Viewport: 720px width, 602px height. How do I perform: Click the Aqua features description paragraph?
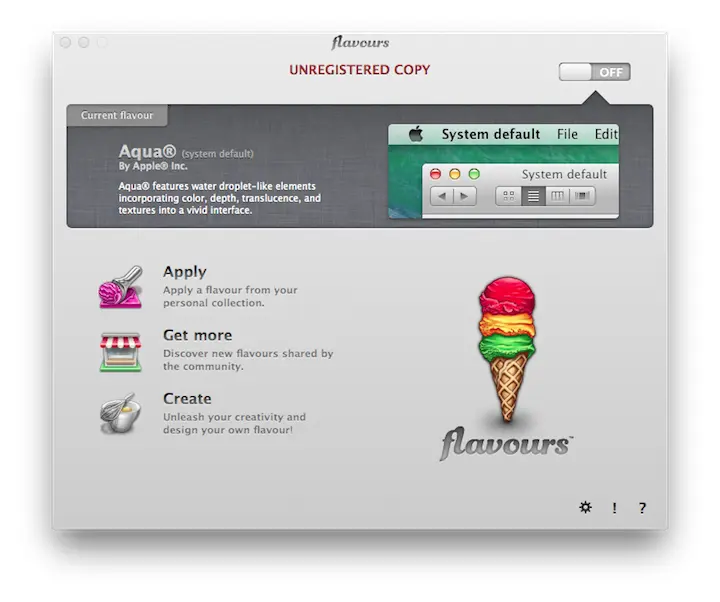219,198
